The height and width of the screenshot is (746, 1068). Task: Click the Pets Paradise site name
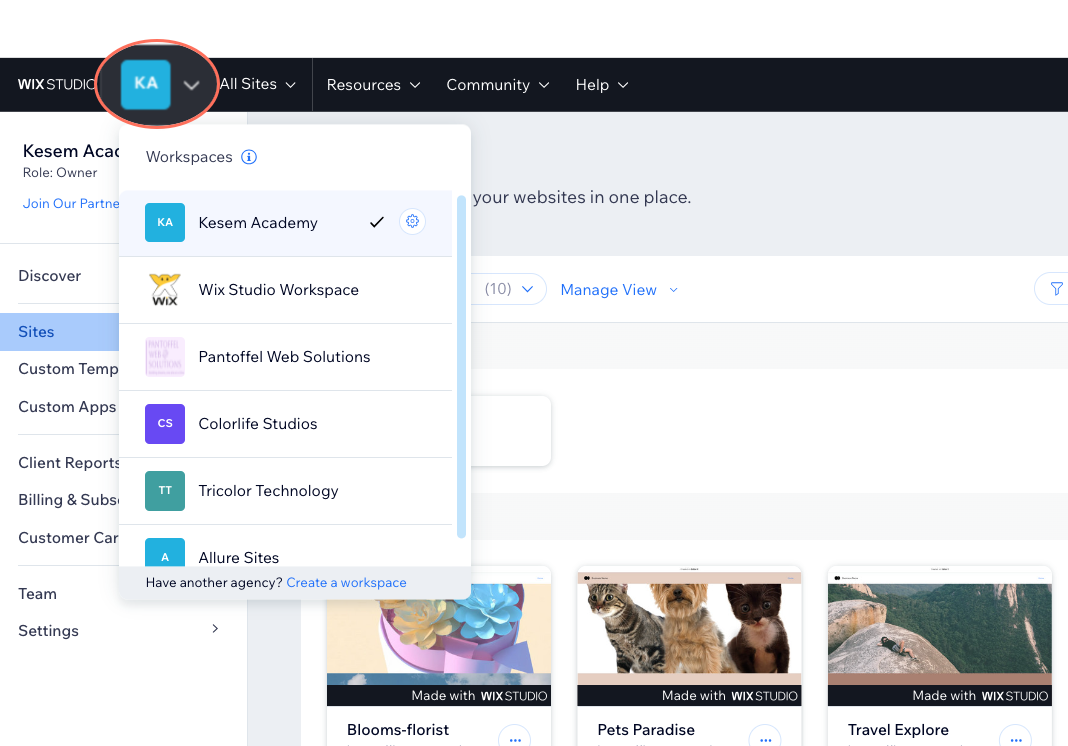coord(646,730)
